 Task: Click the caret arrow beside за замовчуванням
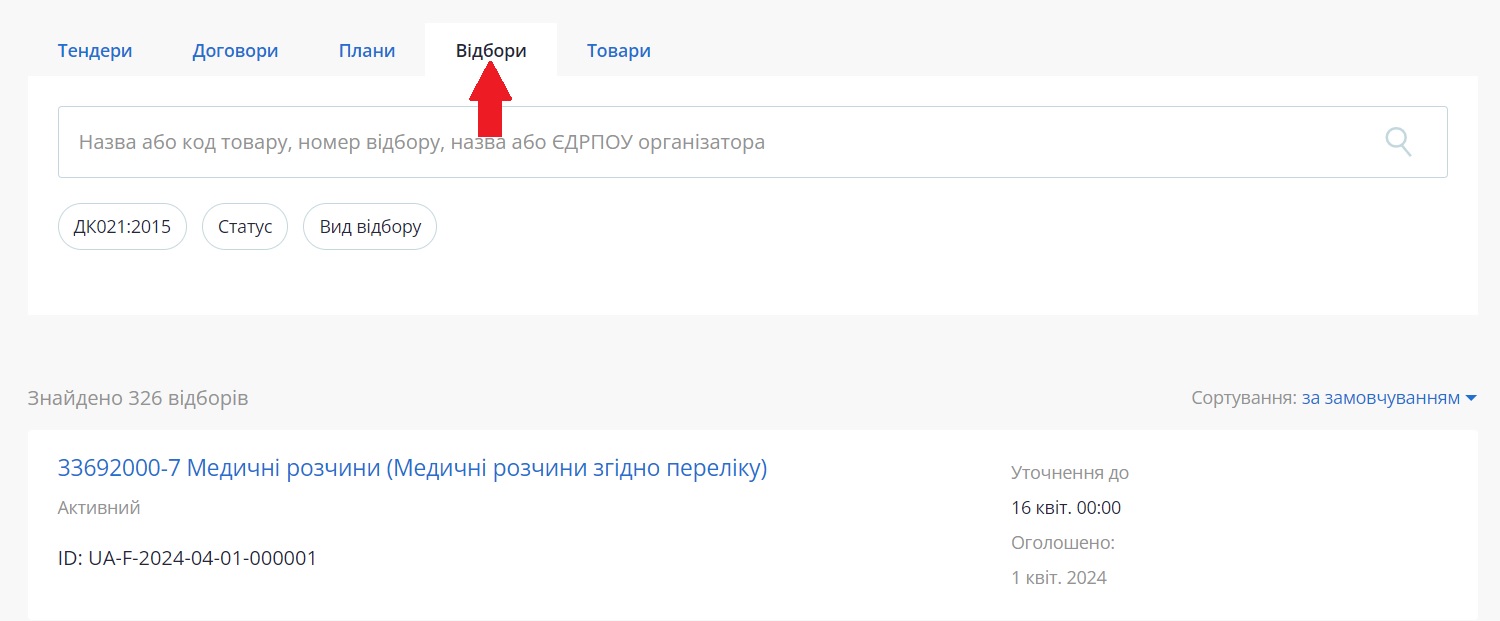click(x=1471, y=399)
